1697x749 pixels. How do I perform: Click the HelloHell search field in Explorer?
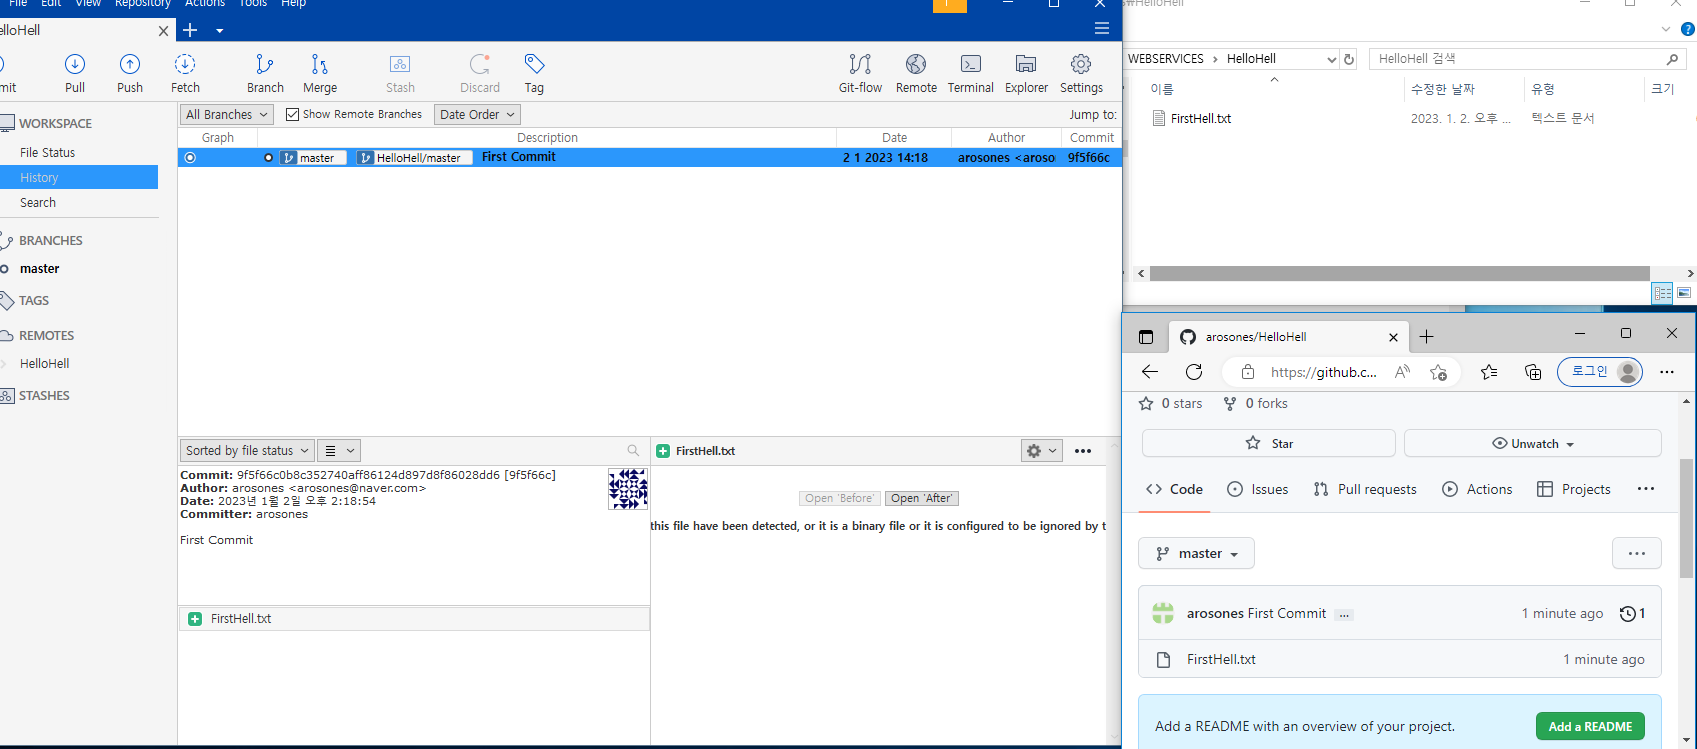[x=1526, y=59]
